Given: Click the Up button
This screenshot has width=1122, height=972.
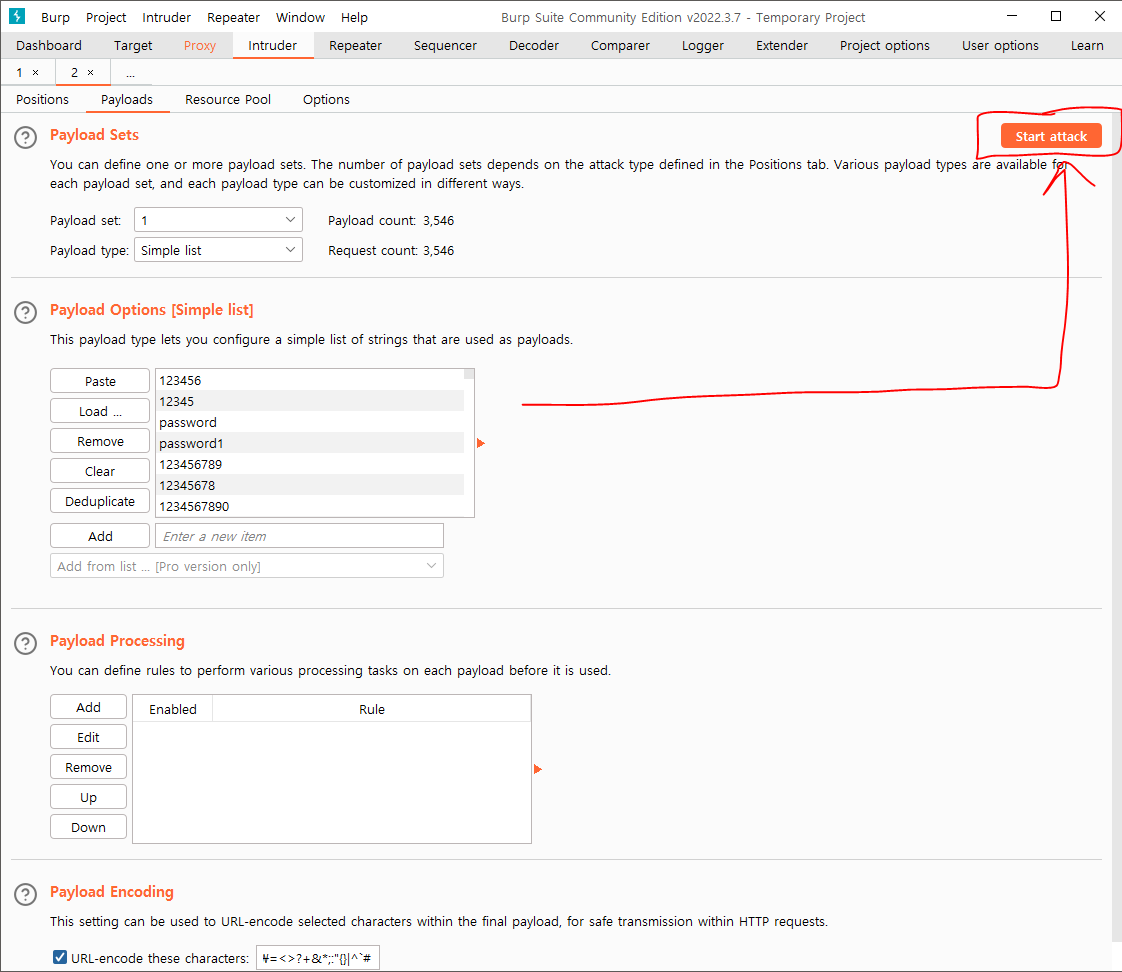Looking at the screenshot, I should click(89, 797).
